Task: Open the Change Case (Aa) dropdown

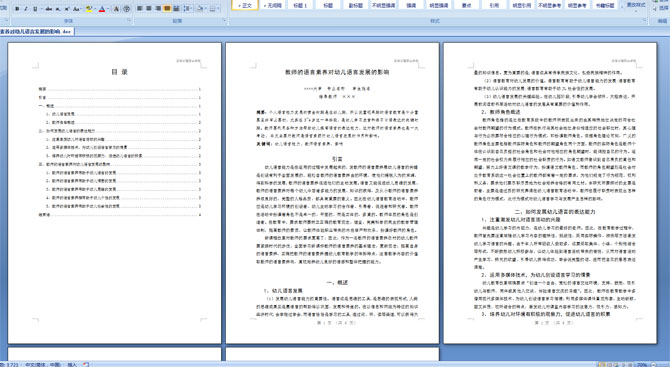Action: click(x=77, y=9)
